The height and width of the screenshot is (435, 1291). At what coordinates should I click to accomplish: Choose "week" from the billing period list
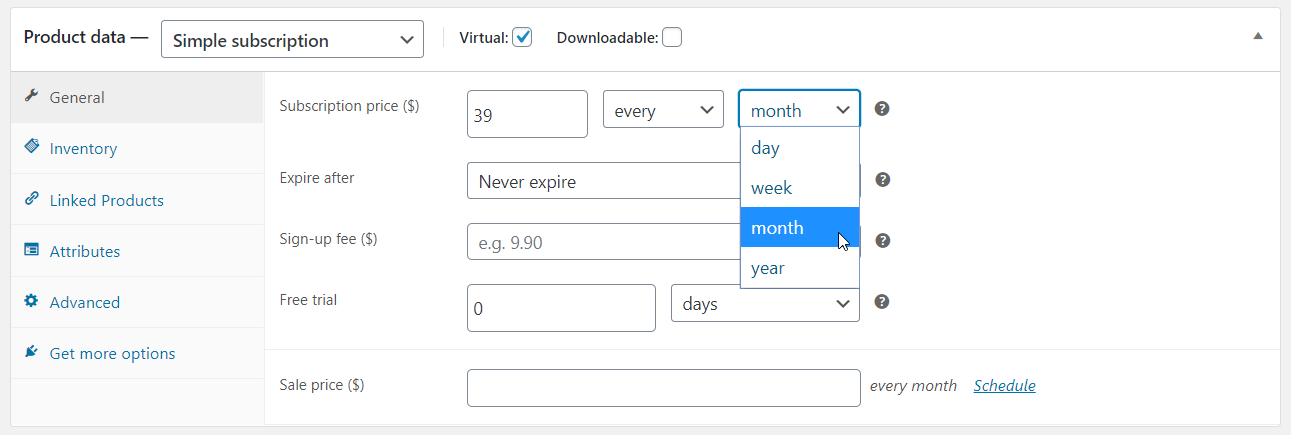tap(799, 188)
